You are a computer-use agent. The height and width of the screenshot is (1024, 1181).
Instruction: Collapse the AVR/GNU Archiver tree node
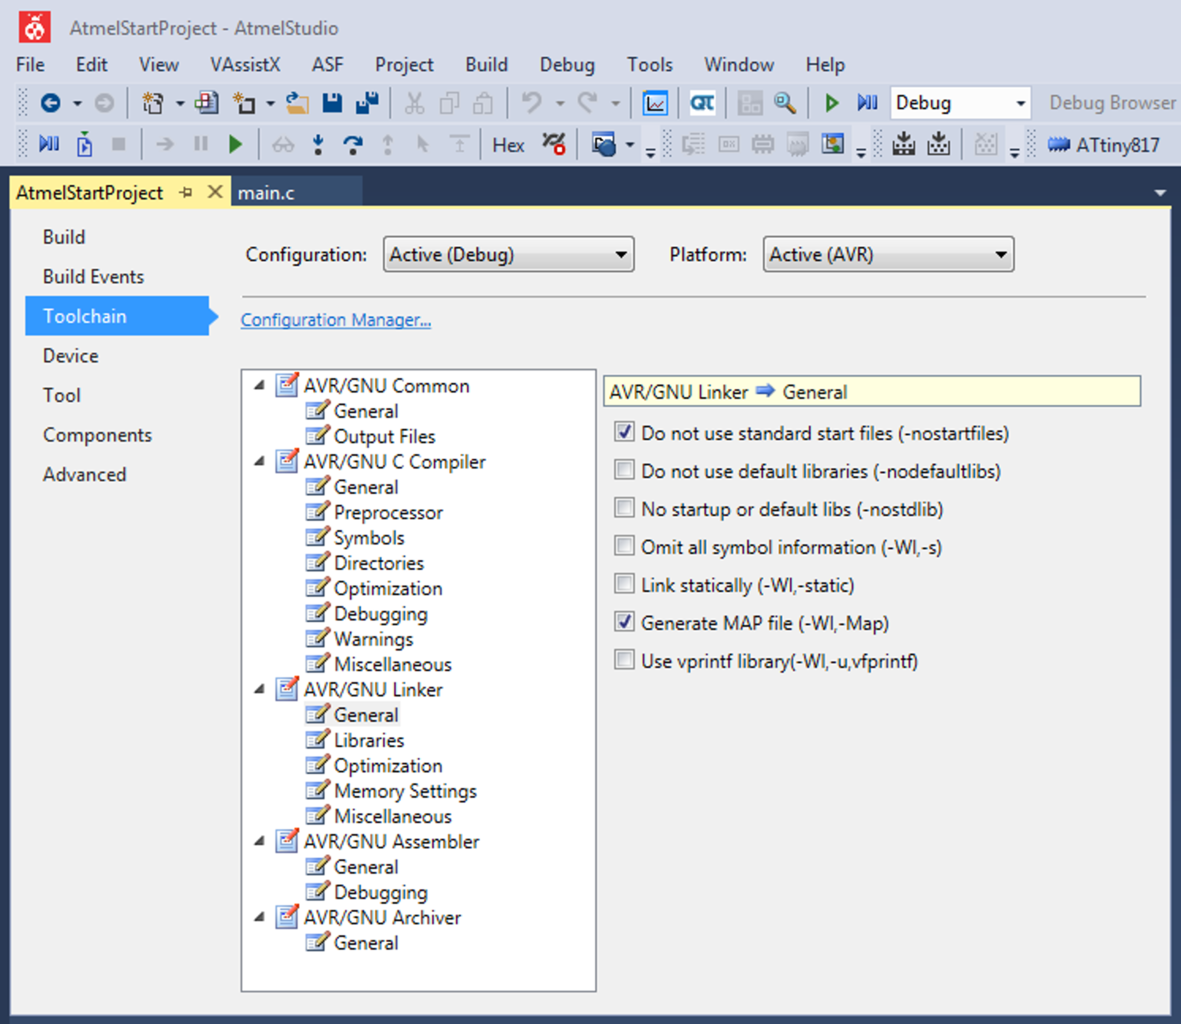(260, 917)
